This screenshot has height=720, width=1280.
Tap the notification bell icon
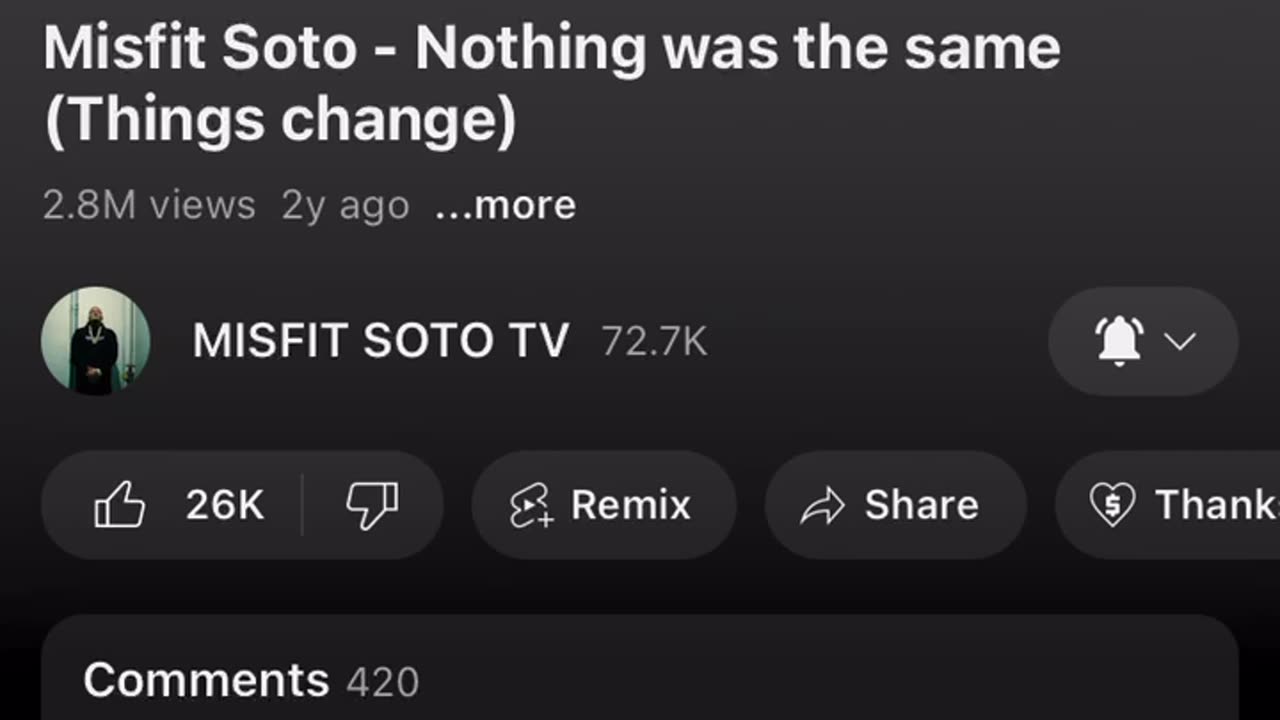[x=1119, y=341]
